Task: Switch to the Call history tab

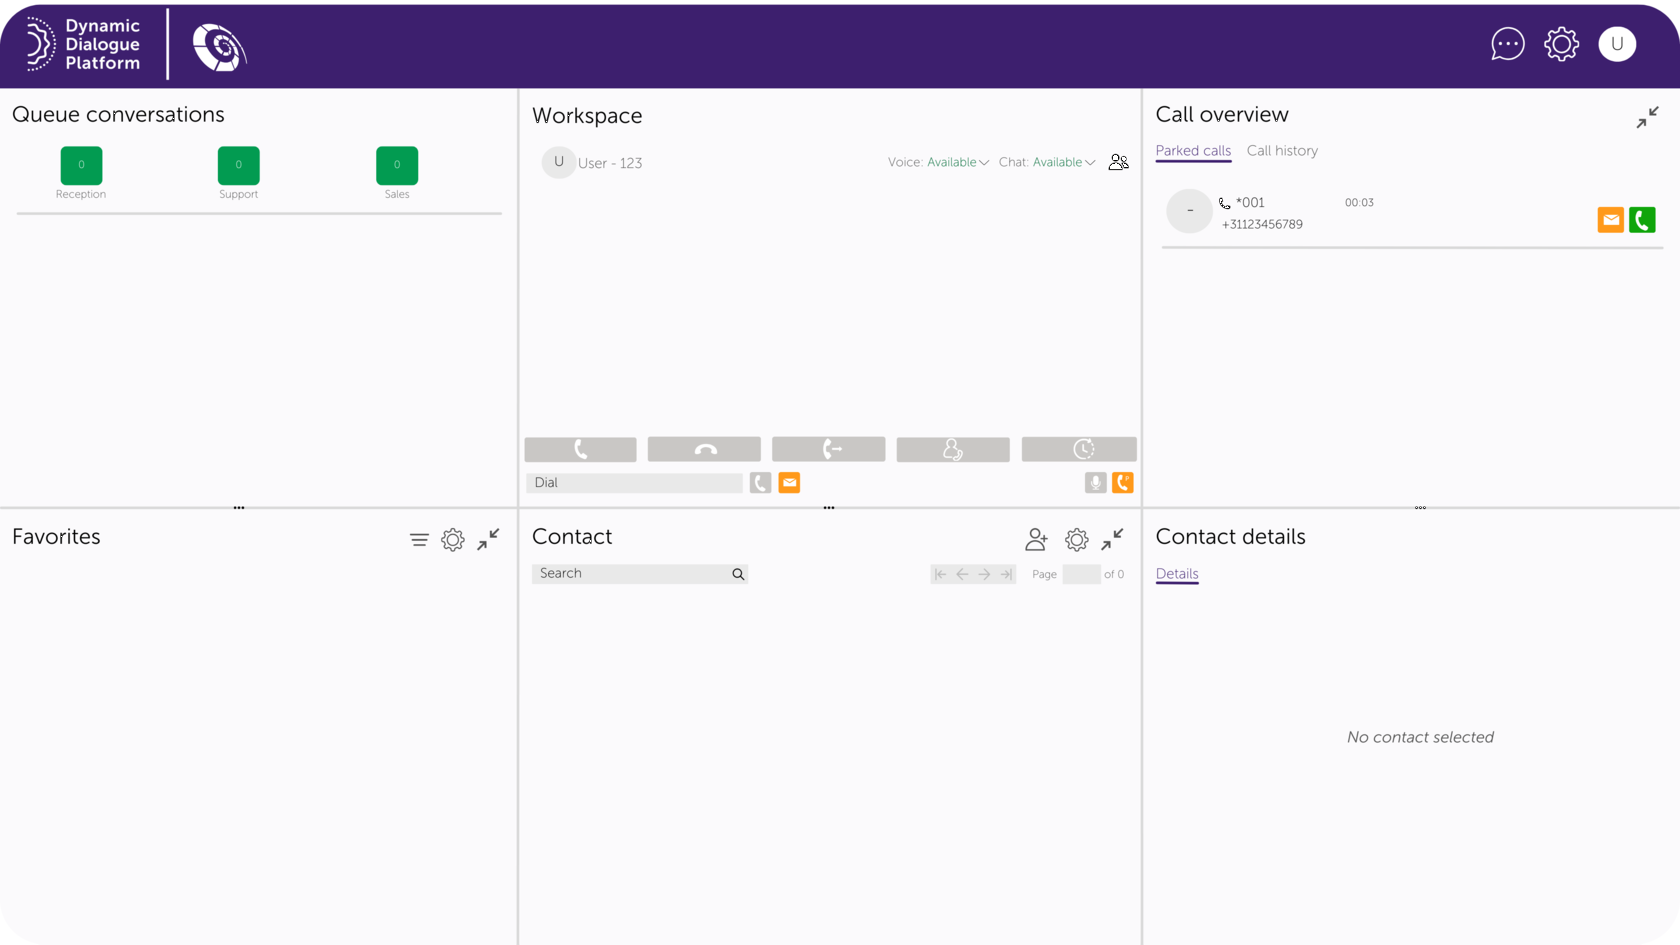Action: (x=1282, y=151)
